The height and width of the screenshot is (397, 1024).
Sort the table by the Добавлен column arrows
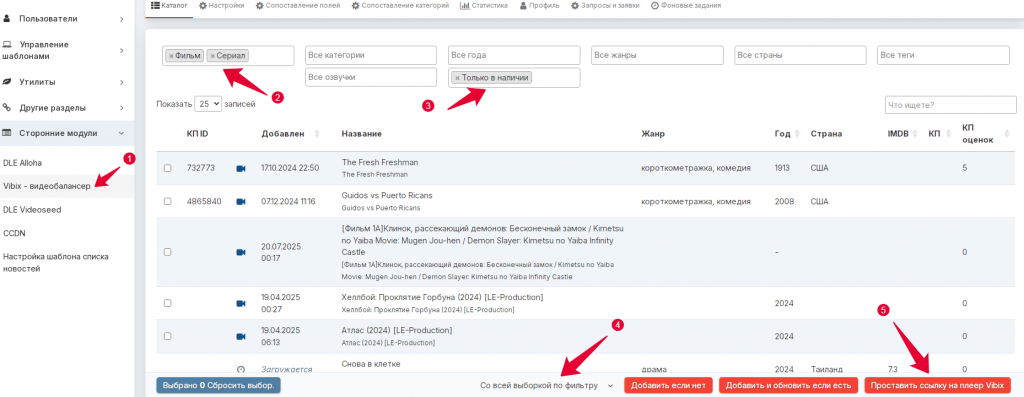click(x=317, y=134)
